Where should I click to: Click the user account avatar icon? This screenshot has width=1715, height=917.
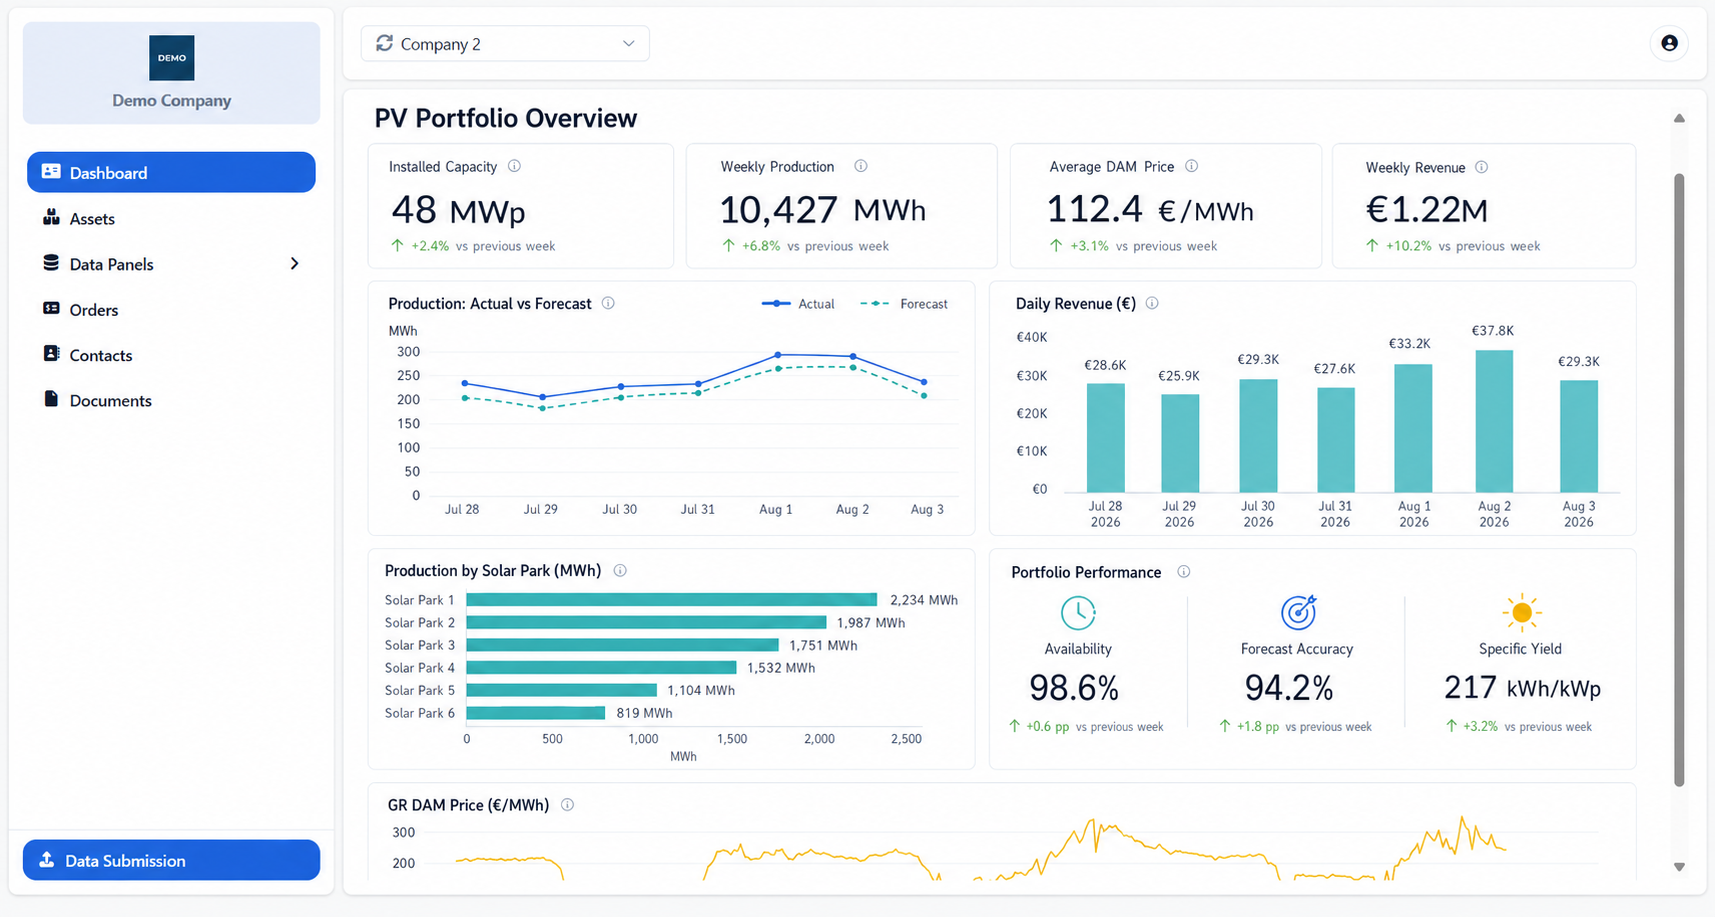pyautogui.click(x=1669, y=43)
